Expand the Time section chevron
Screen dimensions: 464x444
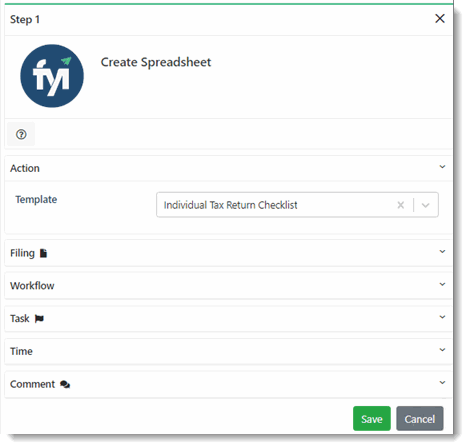(442, 350)
